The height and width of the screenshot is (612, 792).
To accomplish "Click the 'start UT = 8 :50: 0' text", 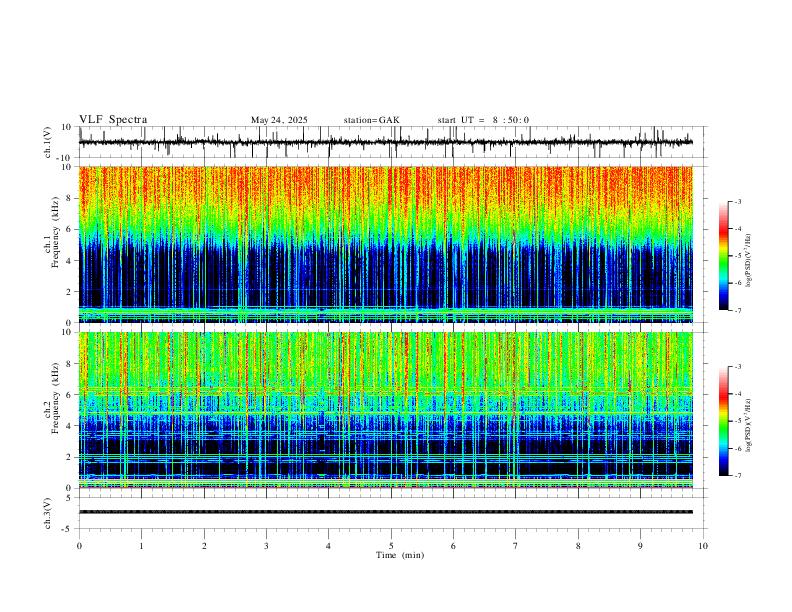I will [483, 120].
